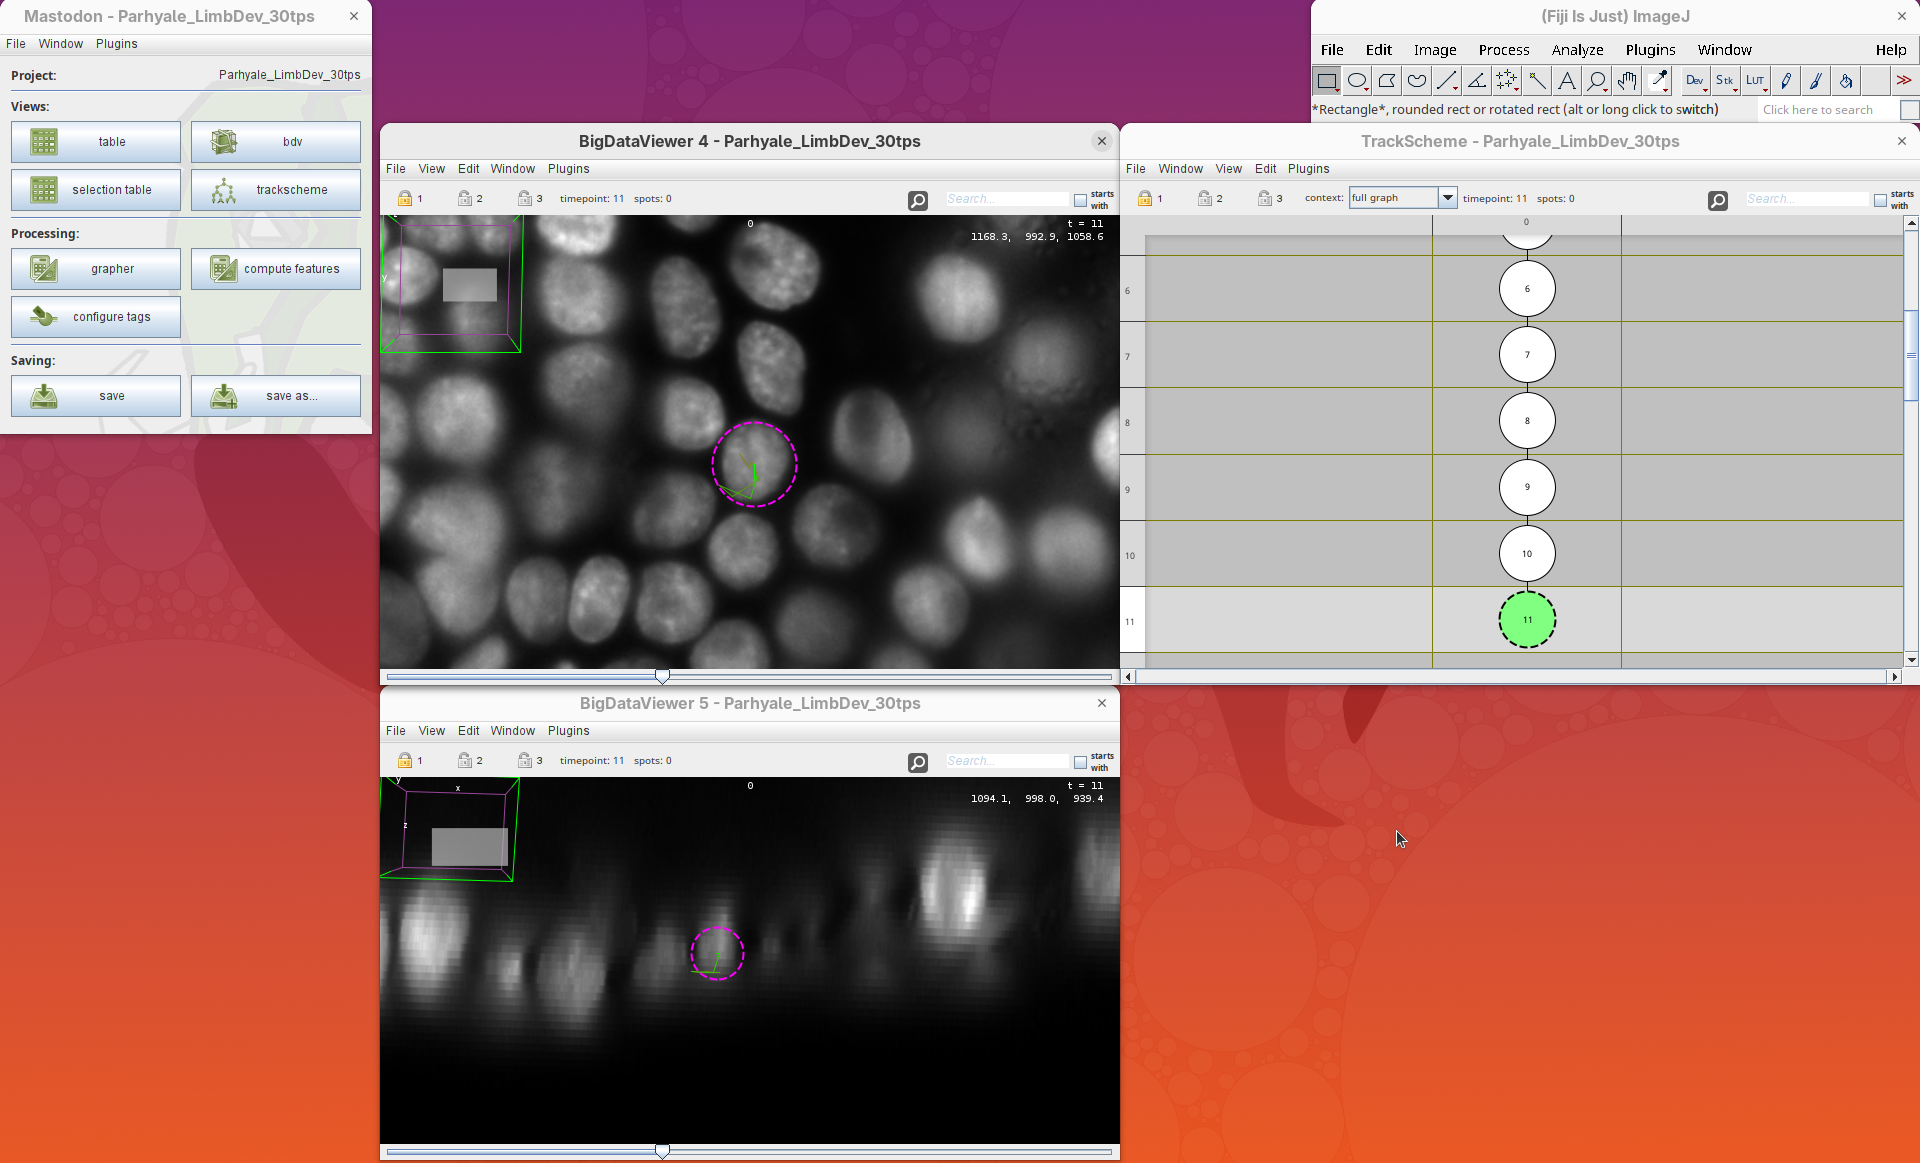The width and height of the screenshot is (1920, 1163).
Task: Toggle lock 2 in the TrackScheme window
Action: pyautogui.click(x=1205, y=198)
